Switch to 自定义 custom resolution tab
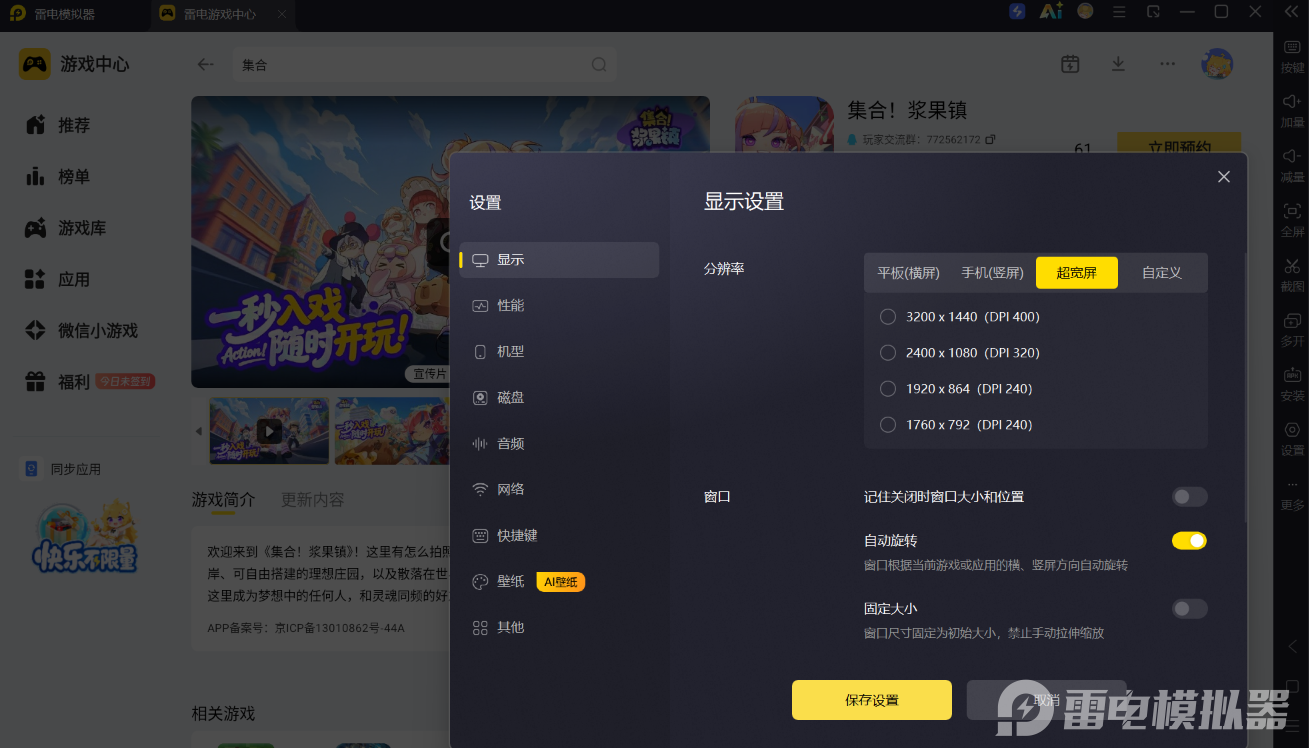The image size is (1309, 748). coord(1162,273)
